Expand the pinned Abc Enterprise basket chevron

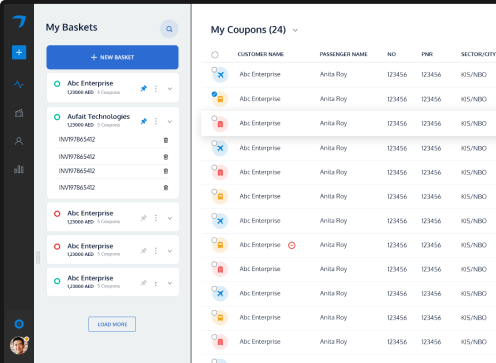[x=170, y=89]
